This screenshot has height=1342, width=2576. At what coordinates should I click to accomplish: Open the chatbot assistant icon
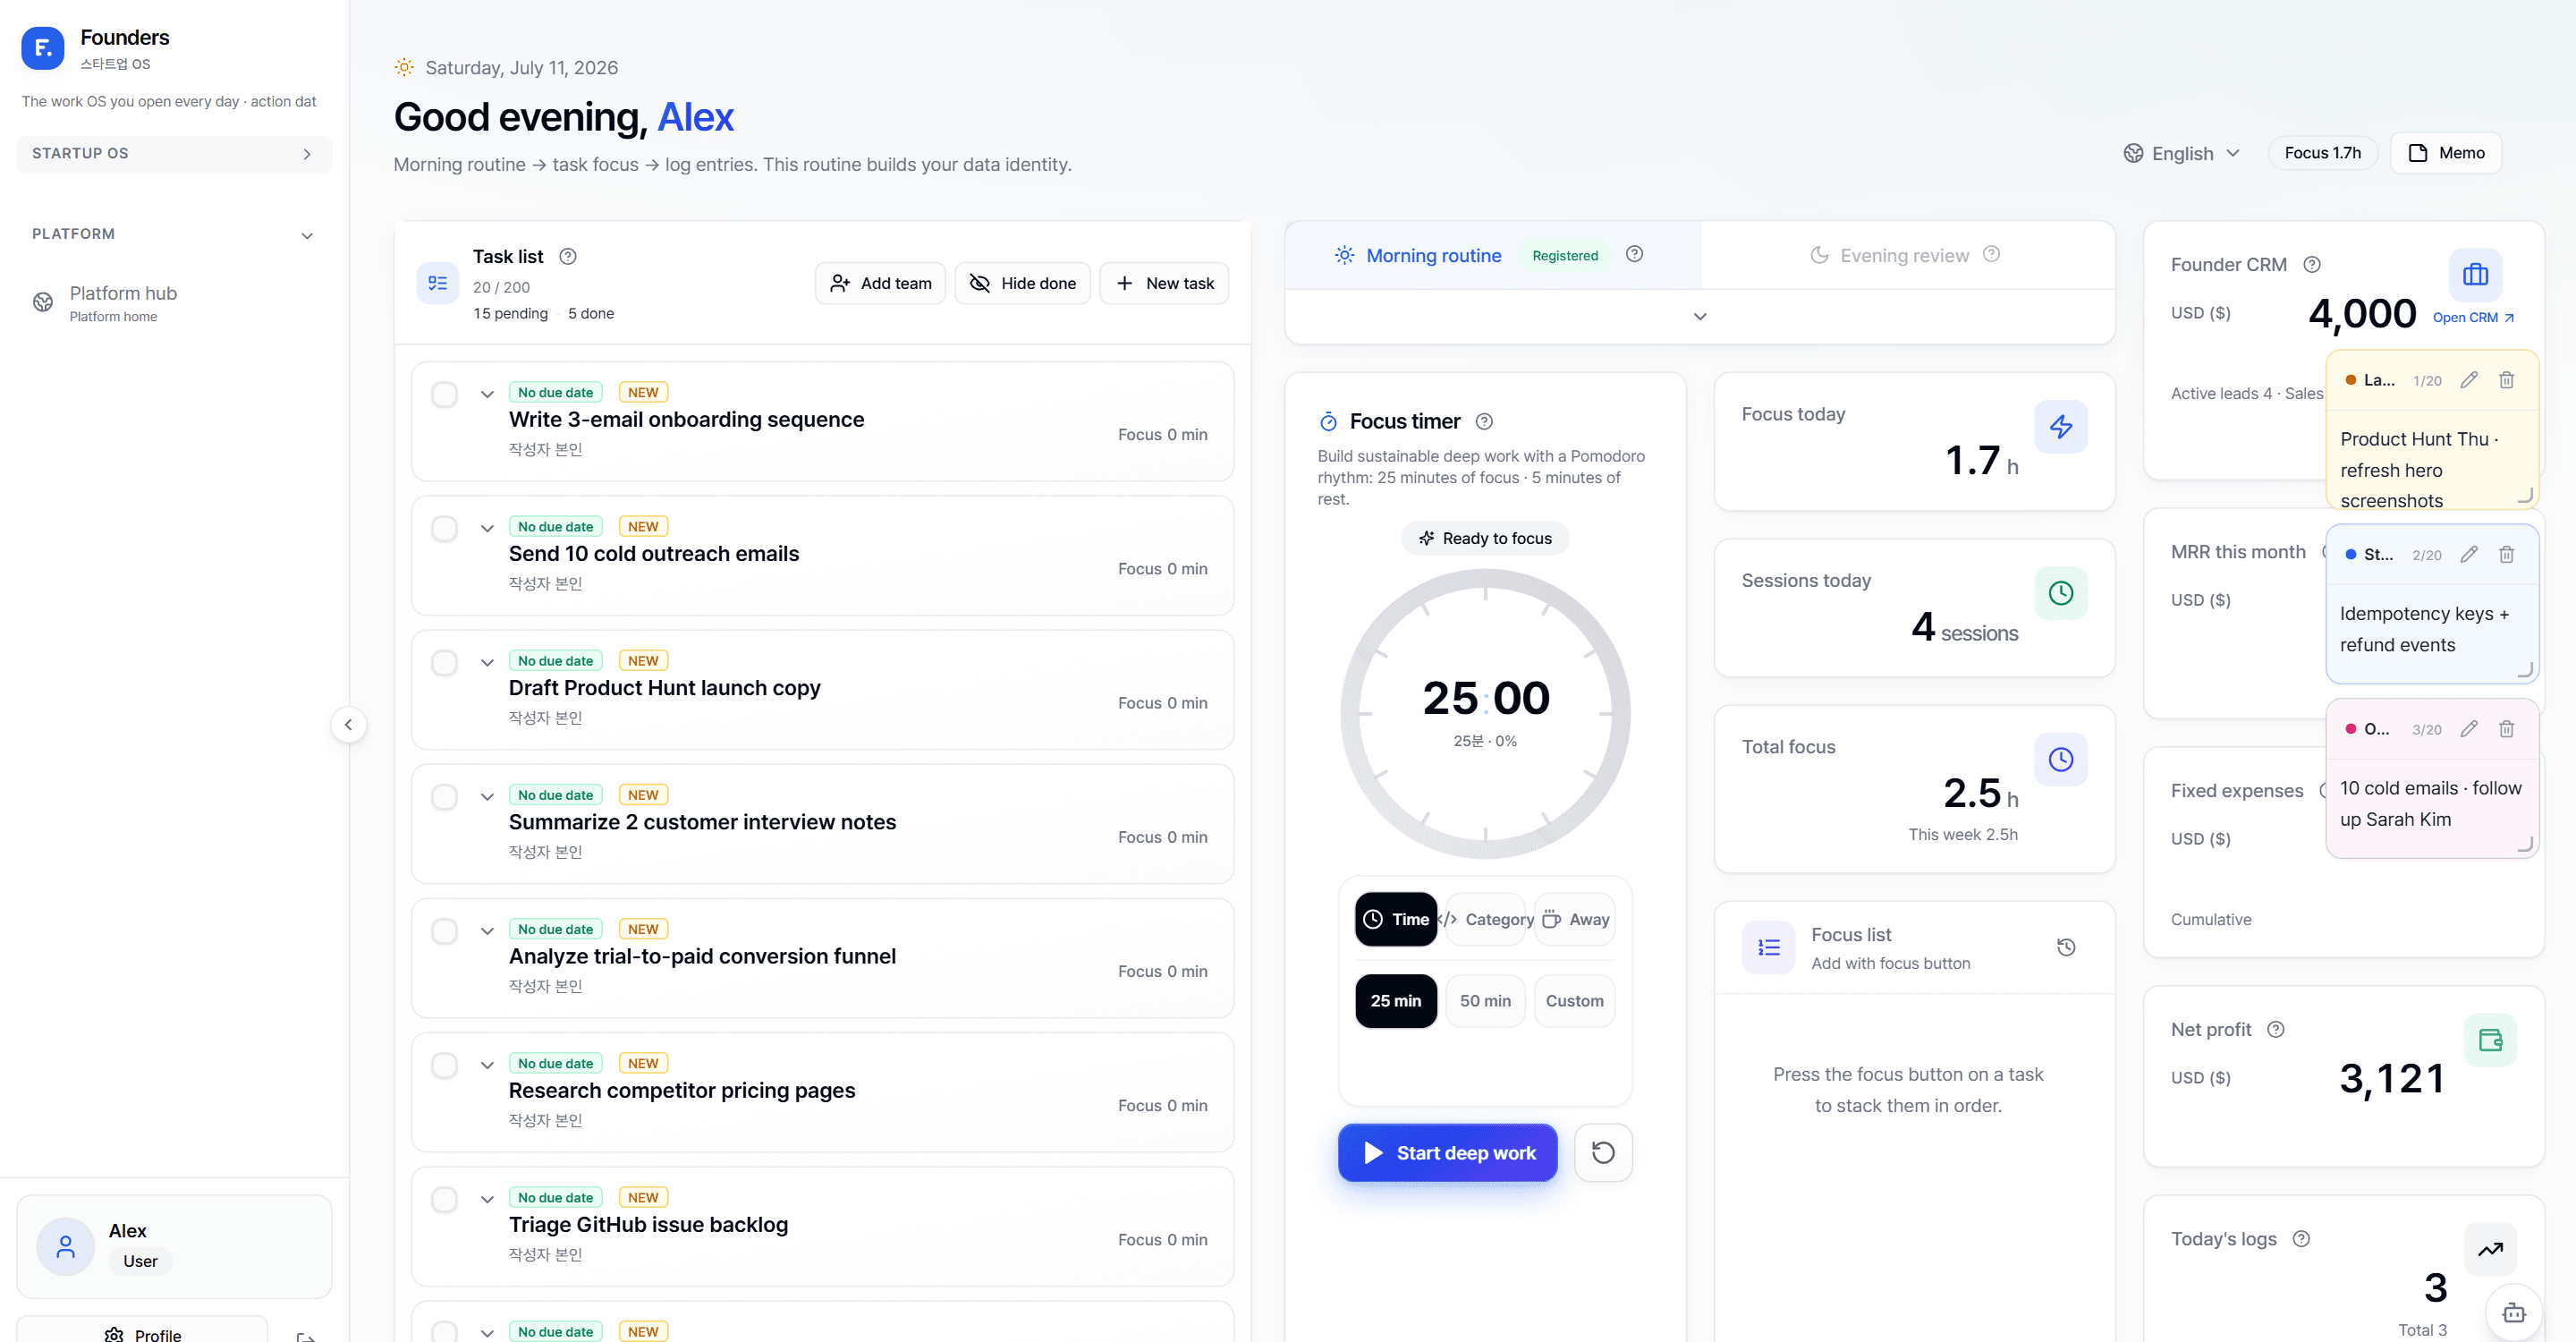click(x=2514, y=1313)
